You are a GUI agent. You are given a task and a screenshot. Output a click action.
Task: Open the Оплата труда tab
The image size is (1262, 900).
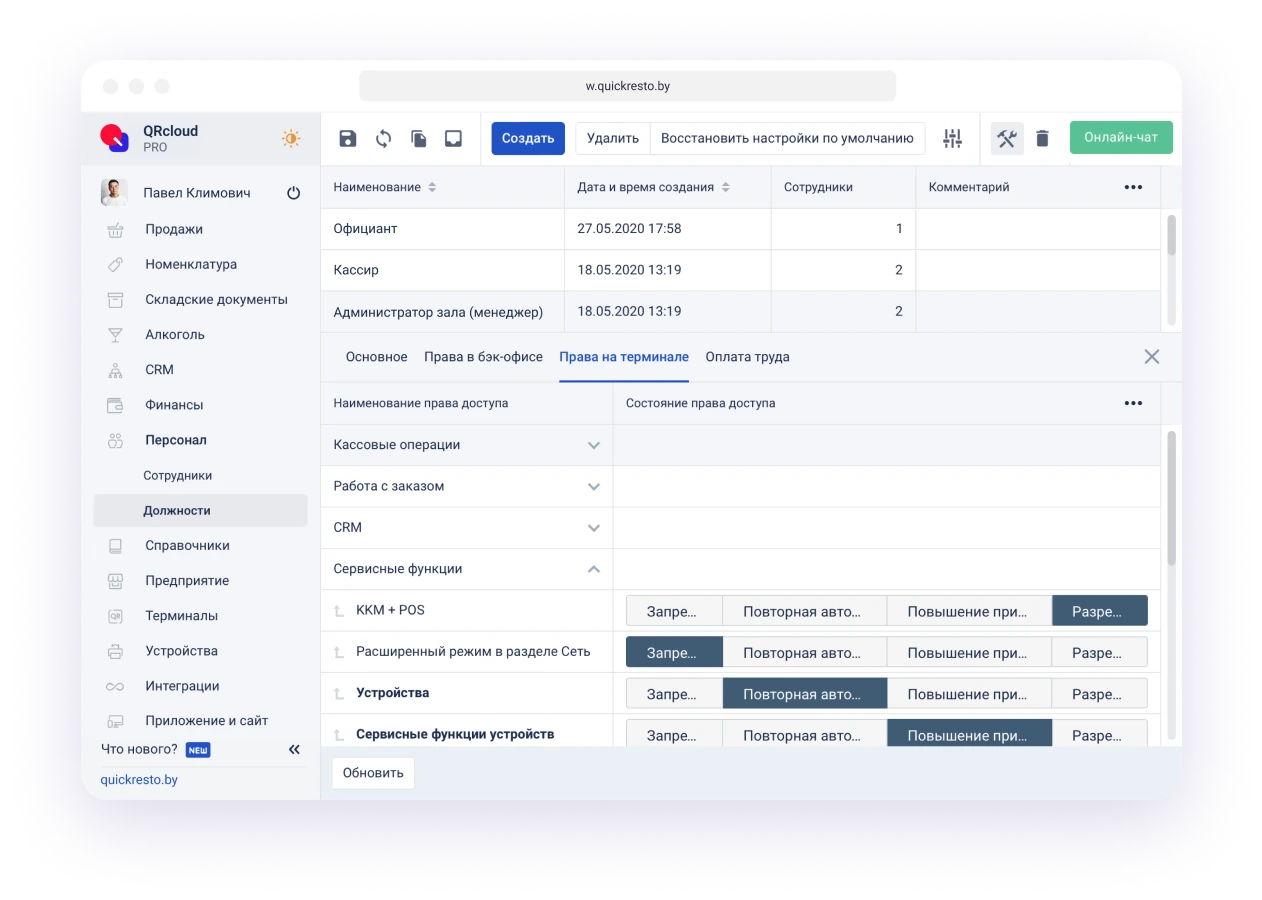pos(747,357)
